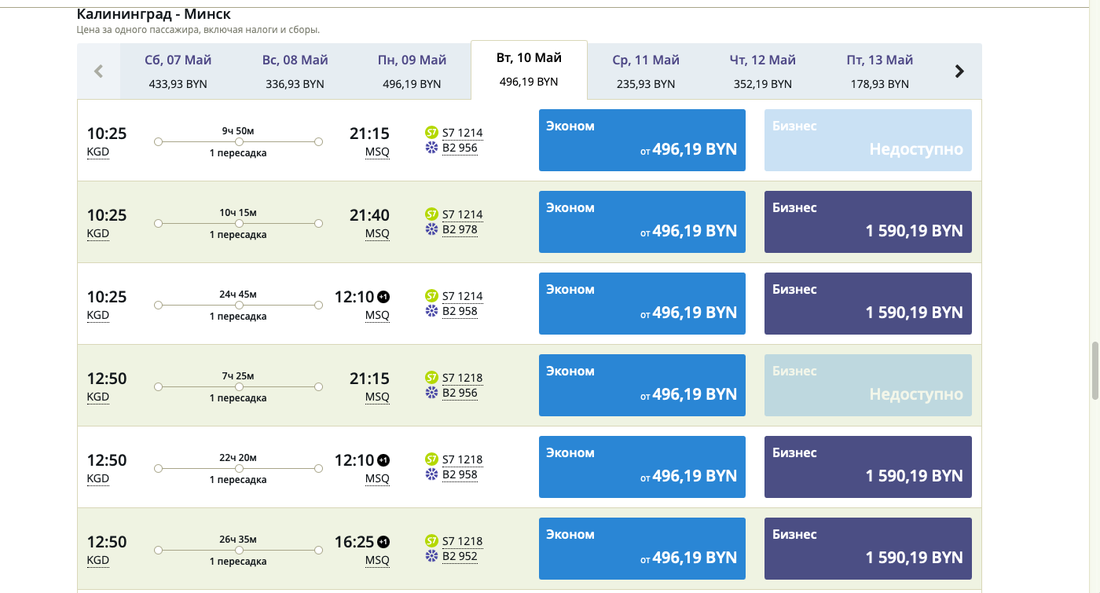Select Эконом fare for the 12:50–16:25 flight
This screenshot has width=1100, height=593.
tap(642, 548)
